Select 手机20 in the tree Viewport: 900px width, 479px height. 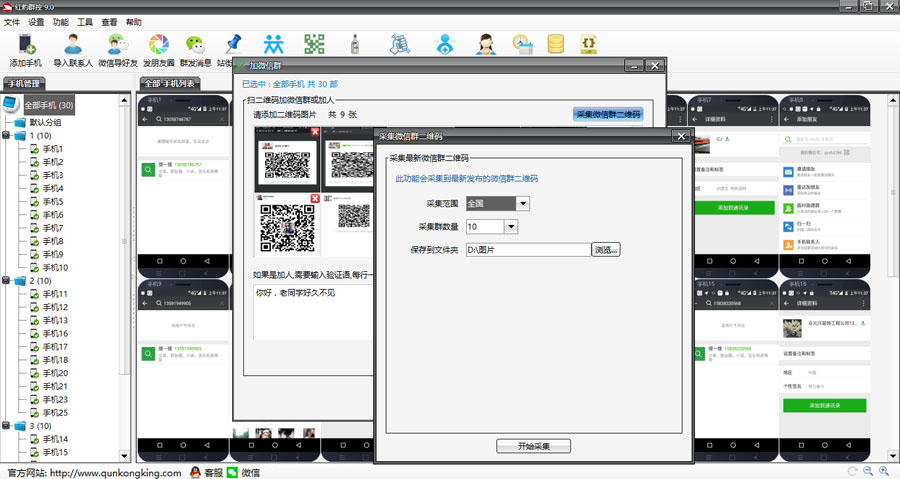tap(55, 373)
